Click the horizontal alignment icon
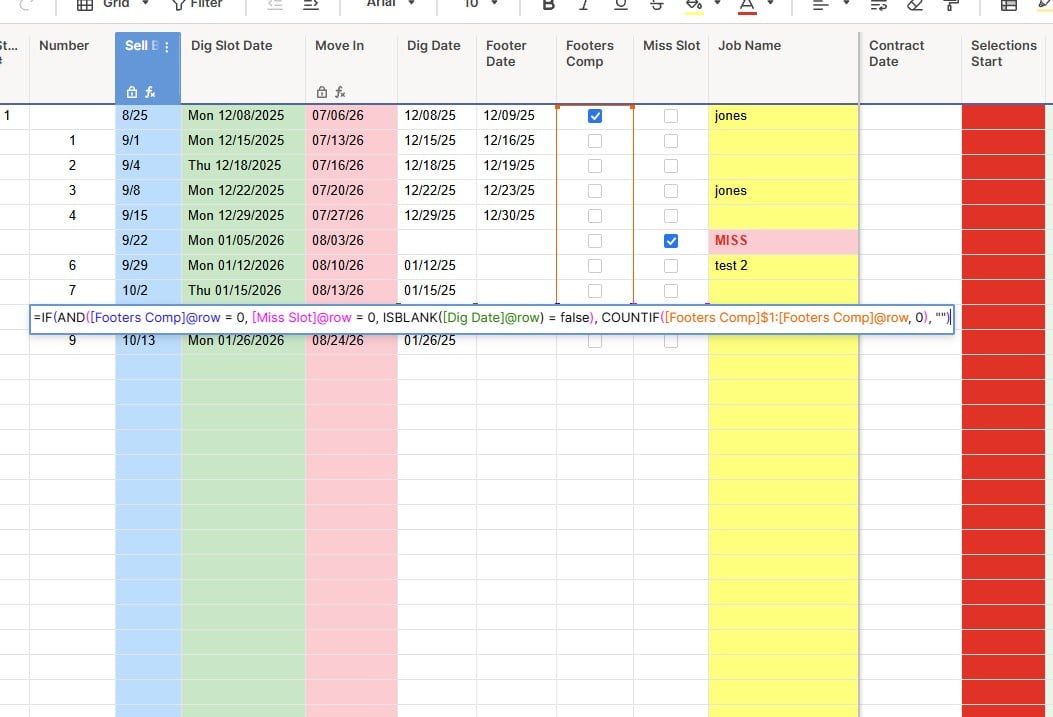Screen dimensions: 1053x717 (x=820, y=5)
